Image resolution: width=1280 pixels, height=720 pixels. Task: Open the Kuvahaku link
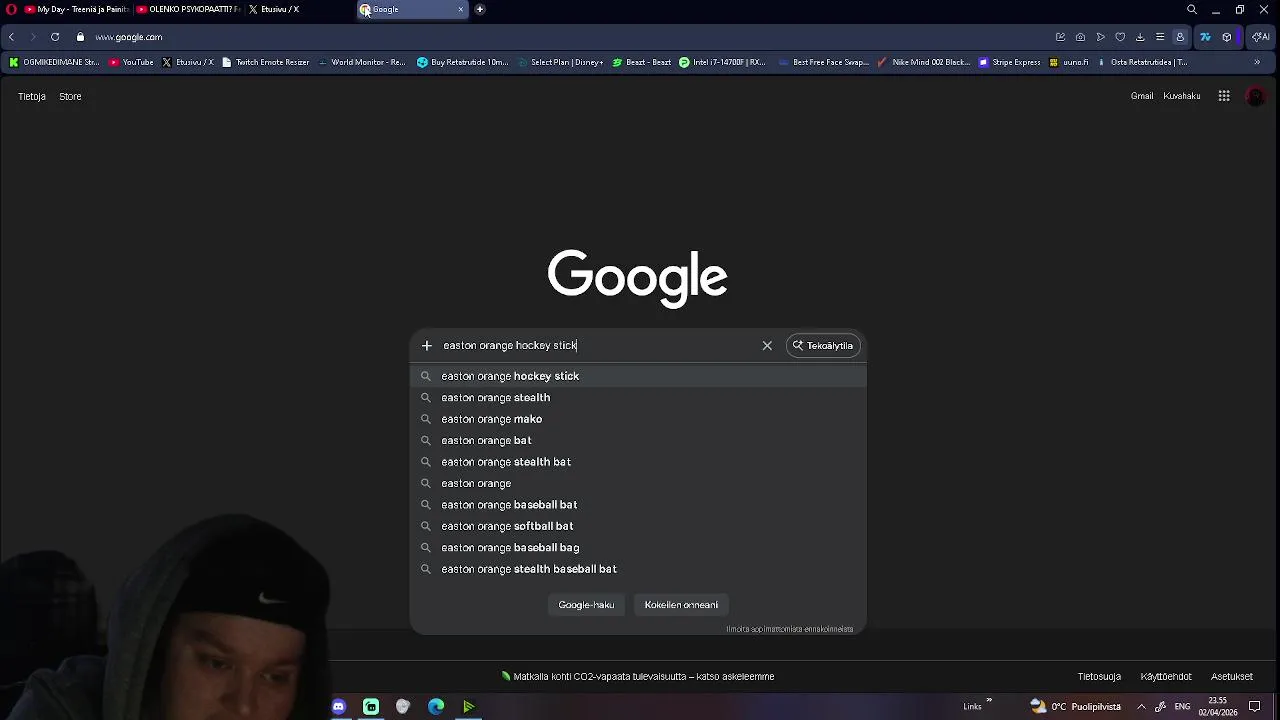pos(1182,96)
